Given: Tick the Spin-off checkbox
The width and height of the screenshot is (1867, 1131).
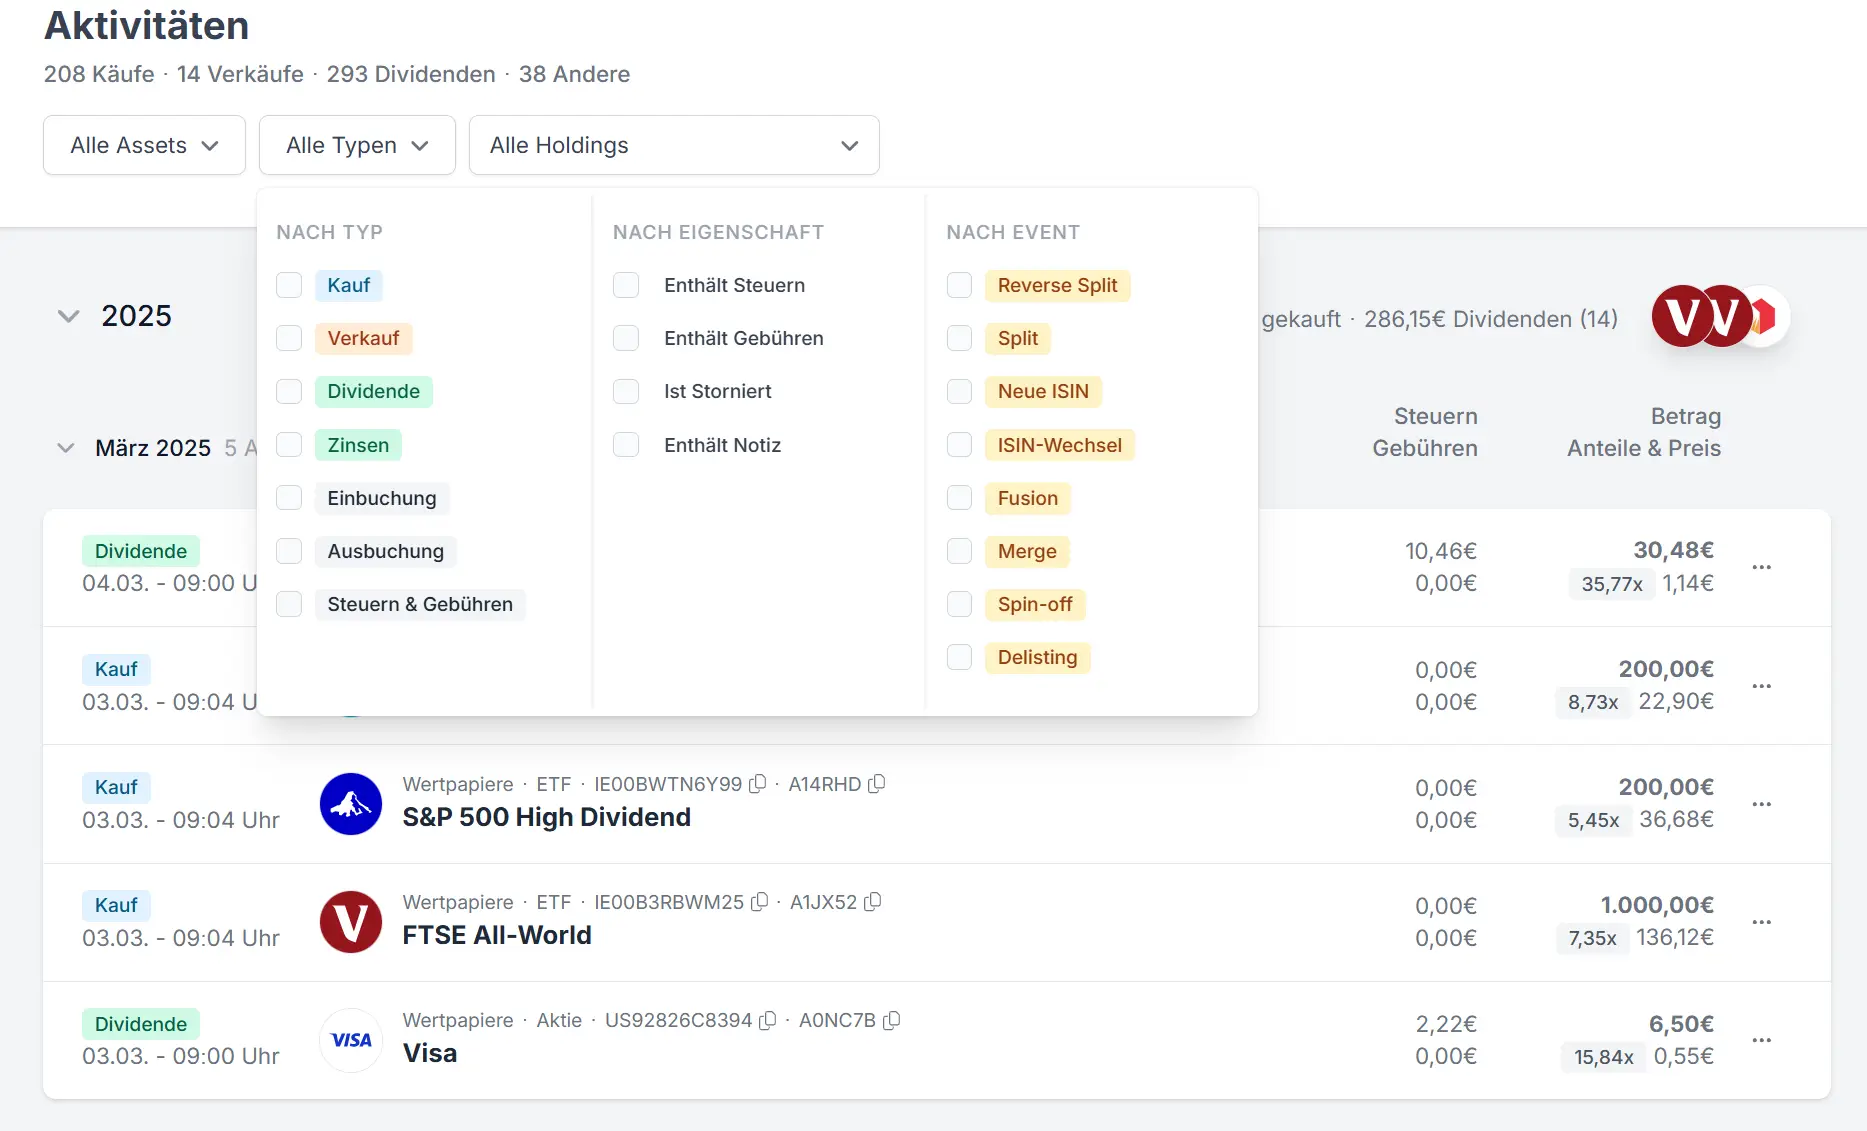Looking at the screenshot, I should coord(959,604).
